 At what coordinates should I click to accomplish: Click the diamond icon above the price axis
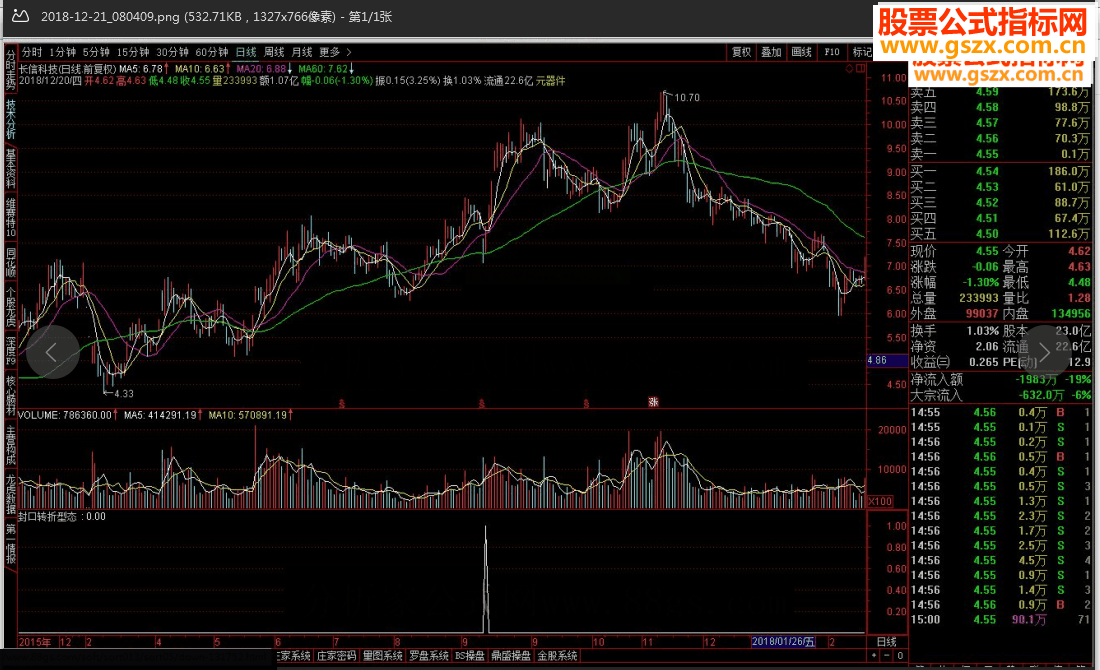coord(849,68)
